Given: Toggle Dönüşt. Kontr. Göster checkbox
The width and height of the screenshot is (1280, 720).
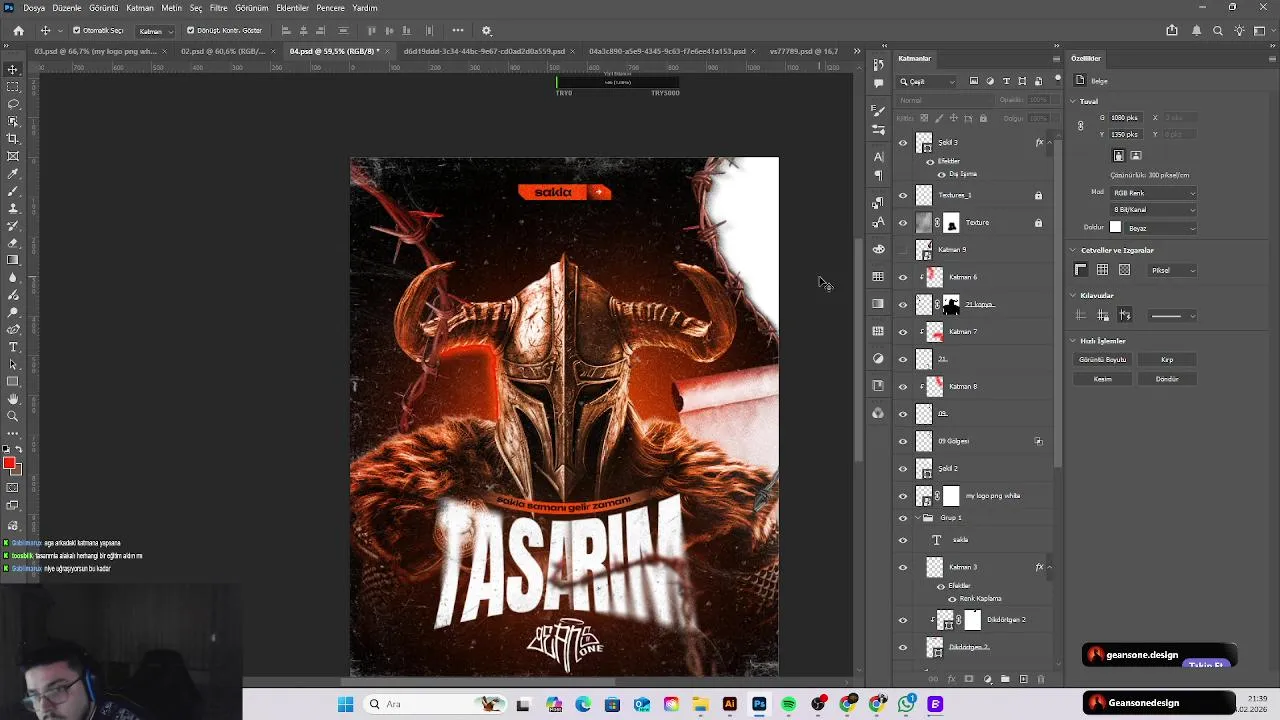Looking at the screenshot, I should coord(190,31).
